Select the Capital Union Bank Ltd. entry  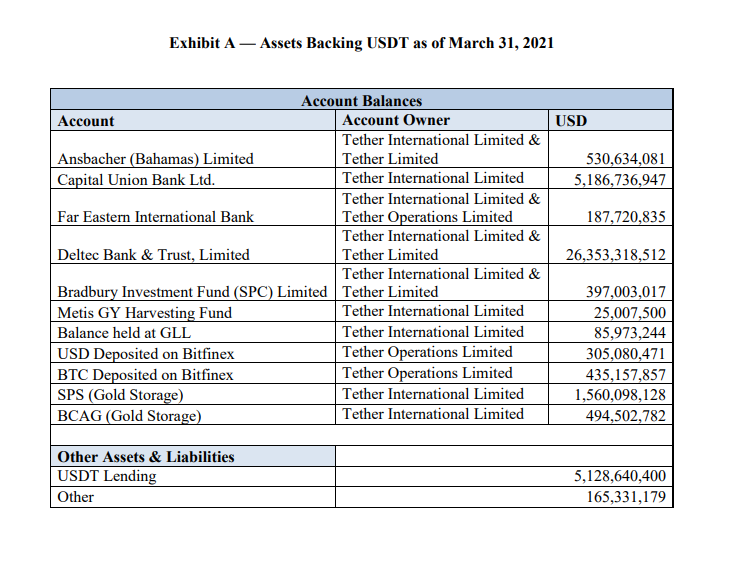point(136,179)
